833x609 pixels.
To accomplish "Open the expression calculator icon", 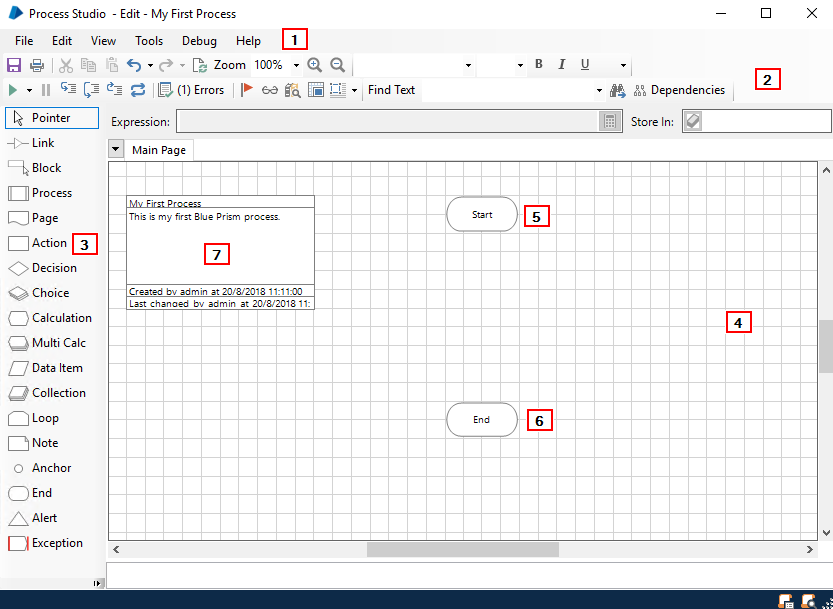I will point(609,122).
